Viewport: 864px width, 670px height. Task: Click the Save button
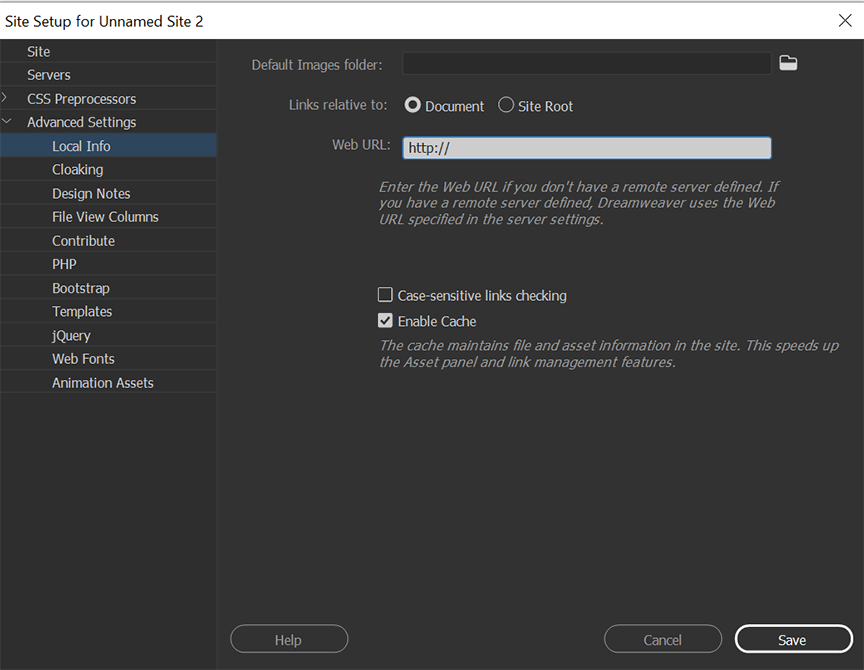coord(792,640)
